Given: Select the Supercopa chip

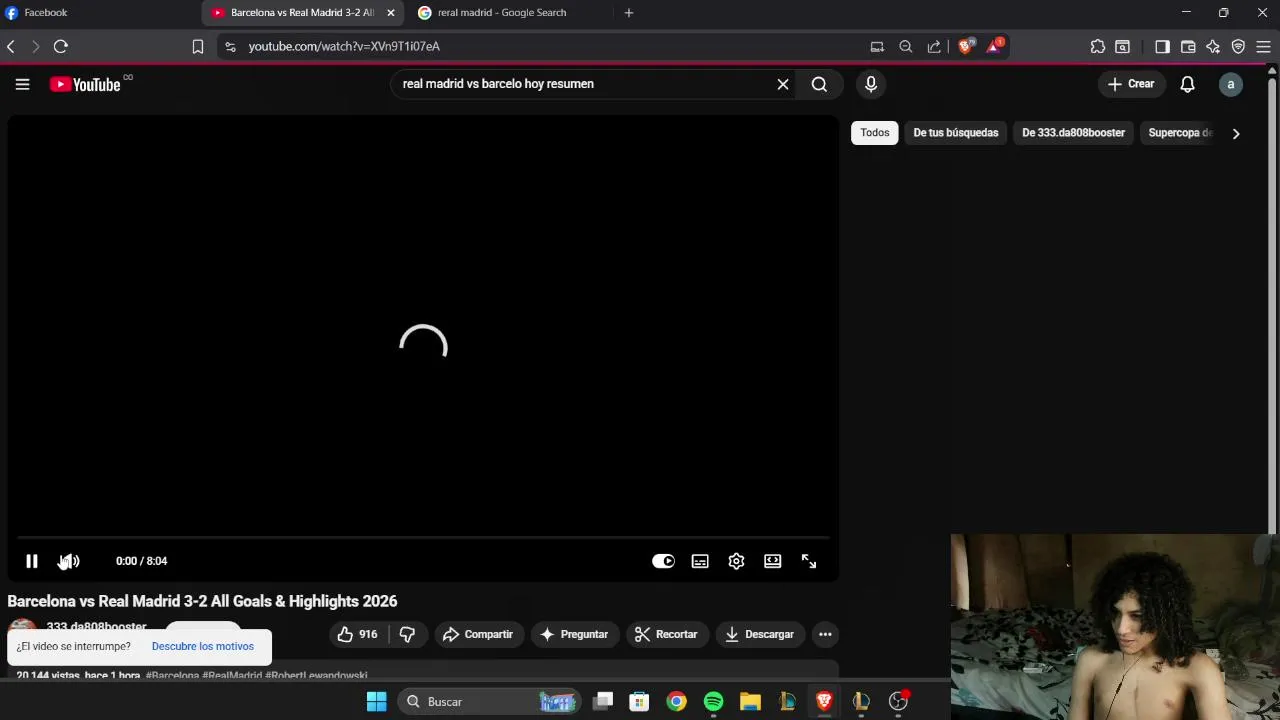Looking at the screenshot, I should pyautogui.click(x=1180, y=133).
